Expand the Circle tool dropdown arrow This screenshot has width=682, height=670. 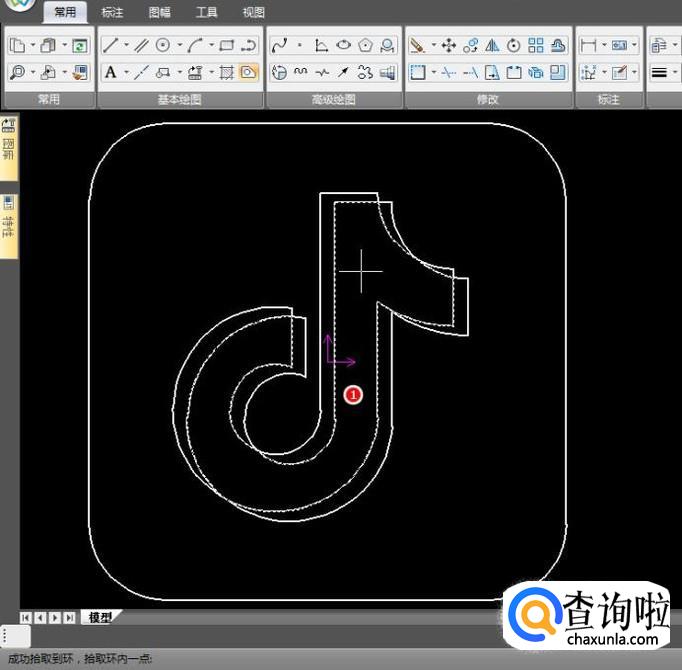[179, 45]
